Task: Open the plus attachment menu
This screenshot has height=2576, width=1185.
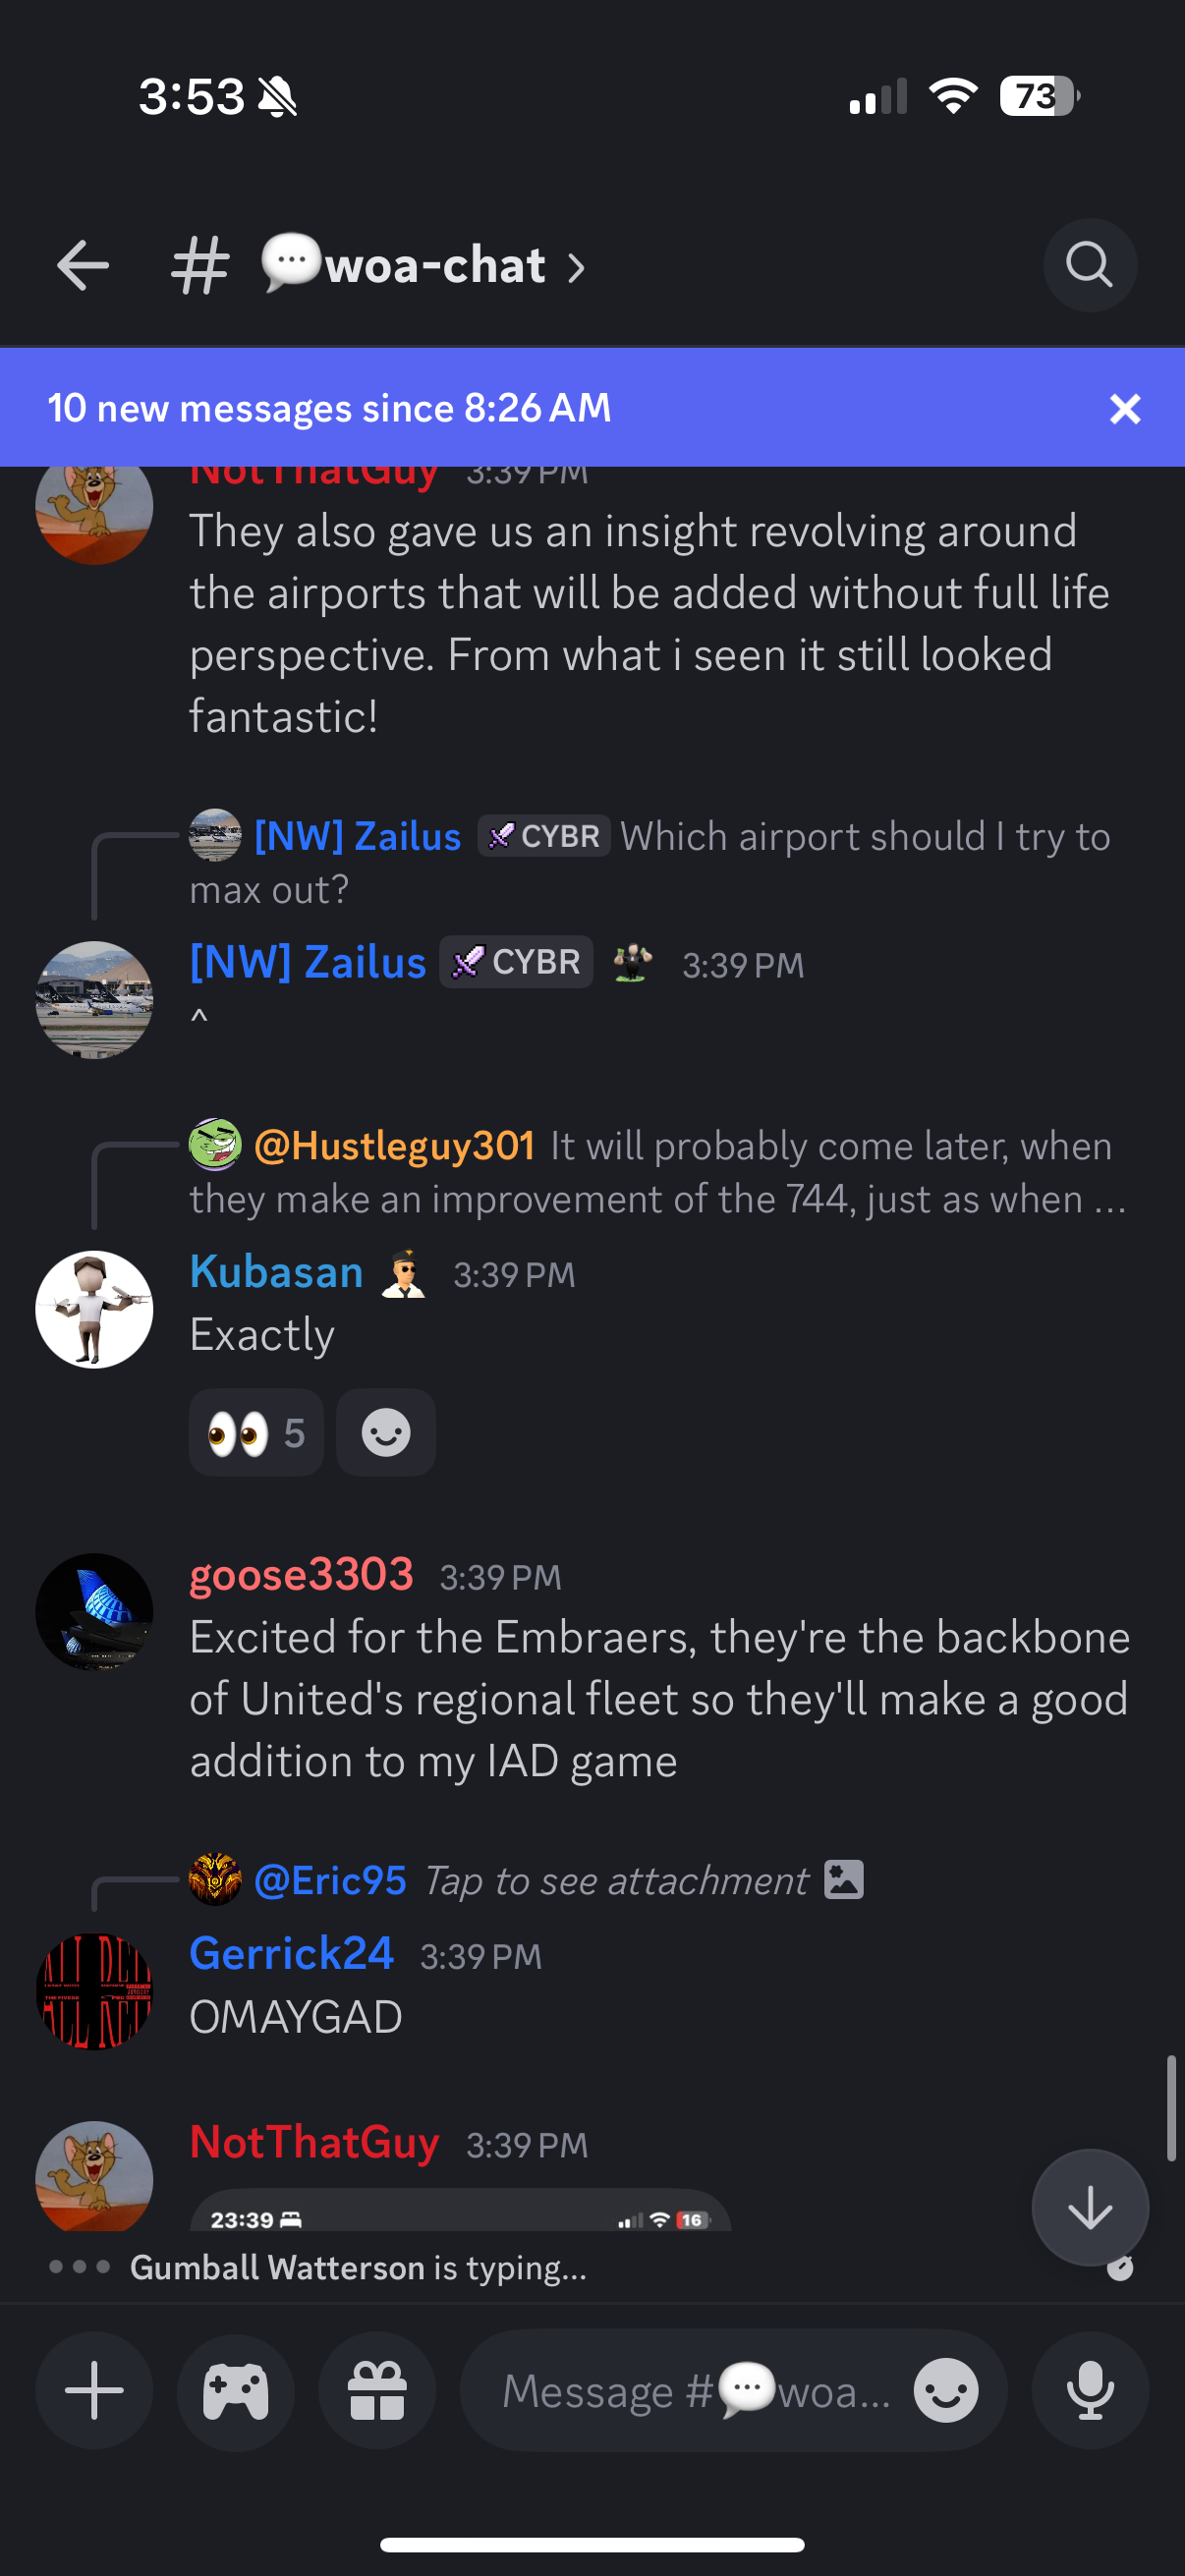Action: [94, 2390]
